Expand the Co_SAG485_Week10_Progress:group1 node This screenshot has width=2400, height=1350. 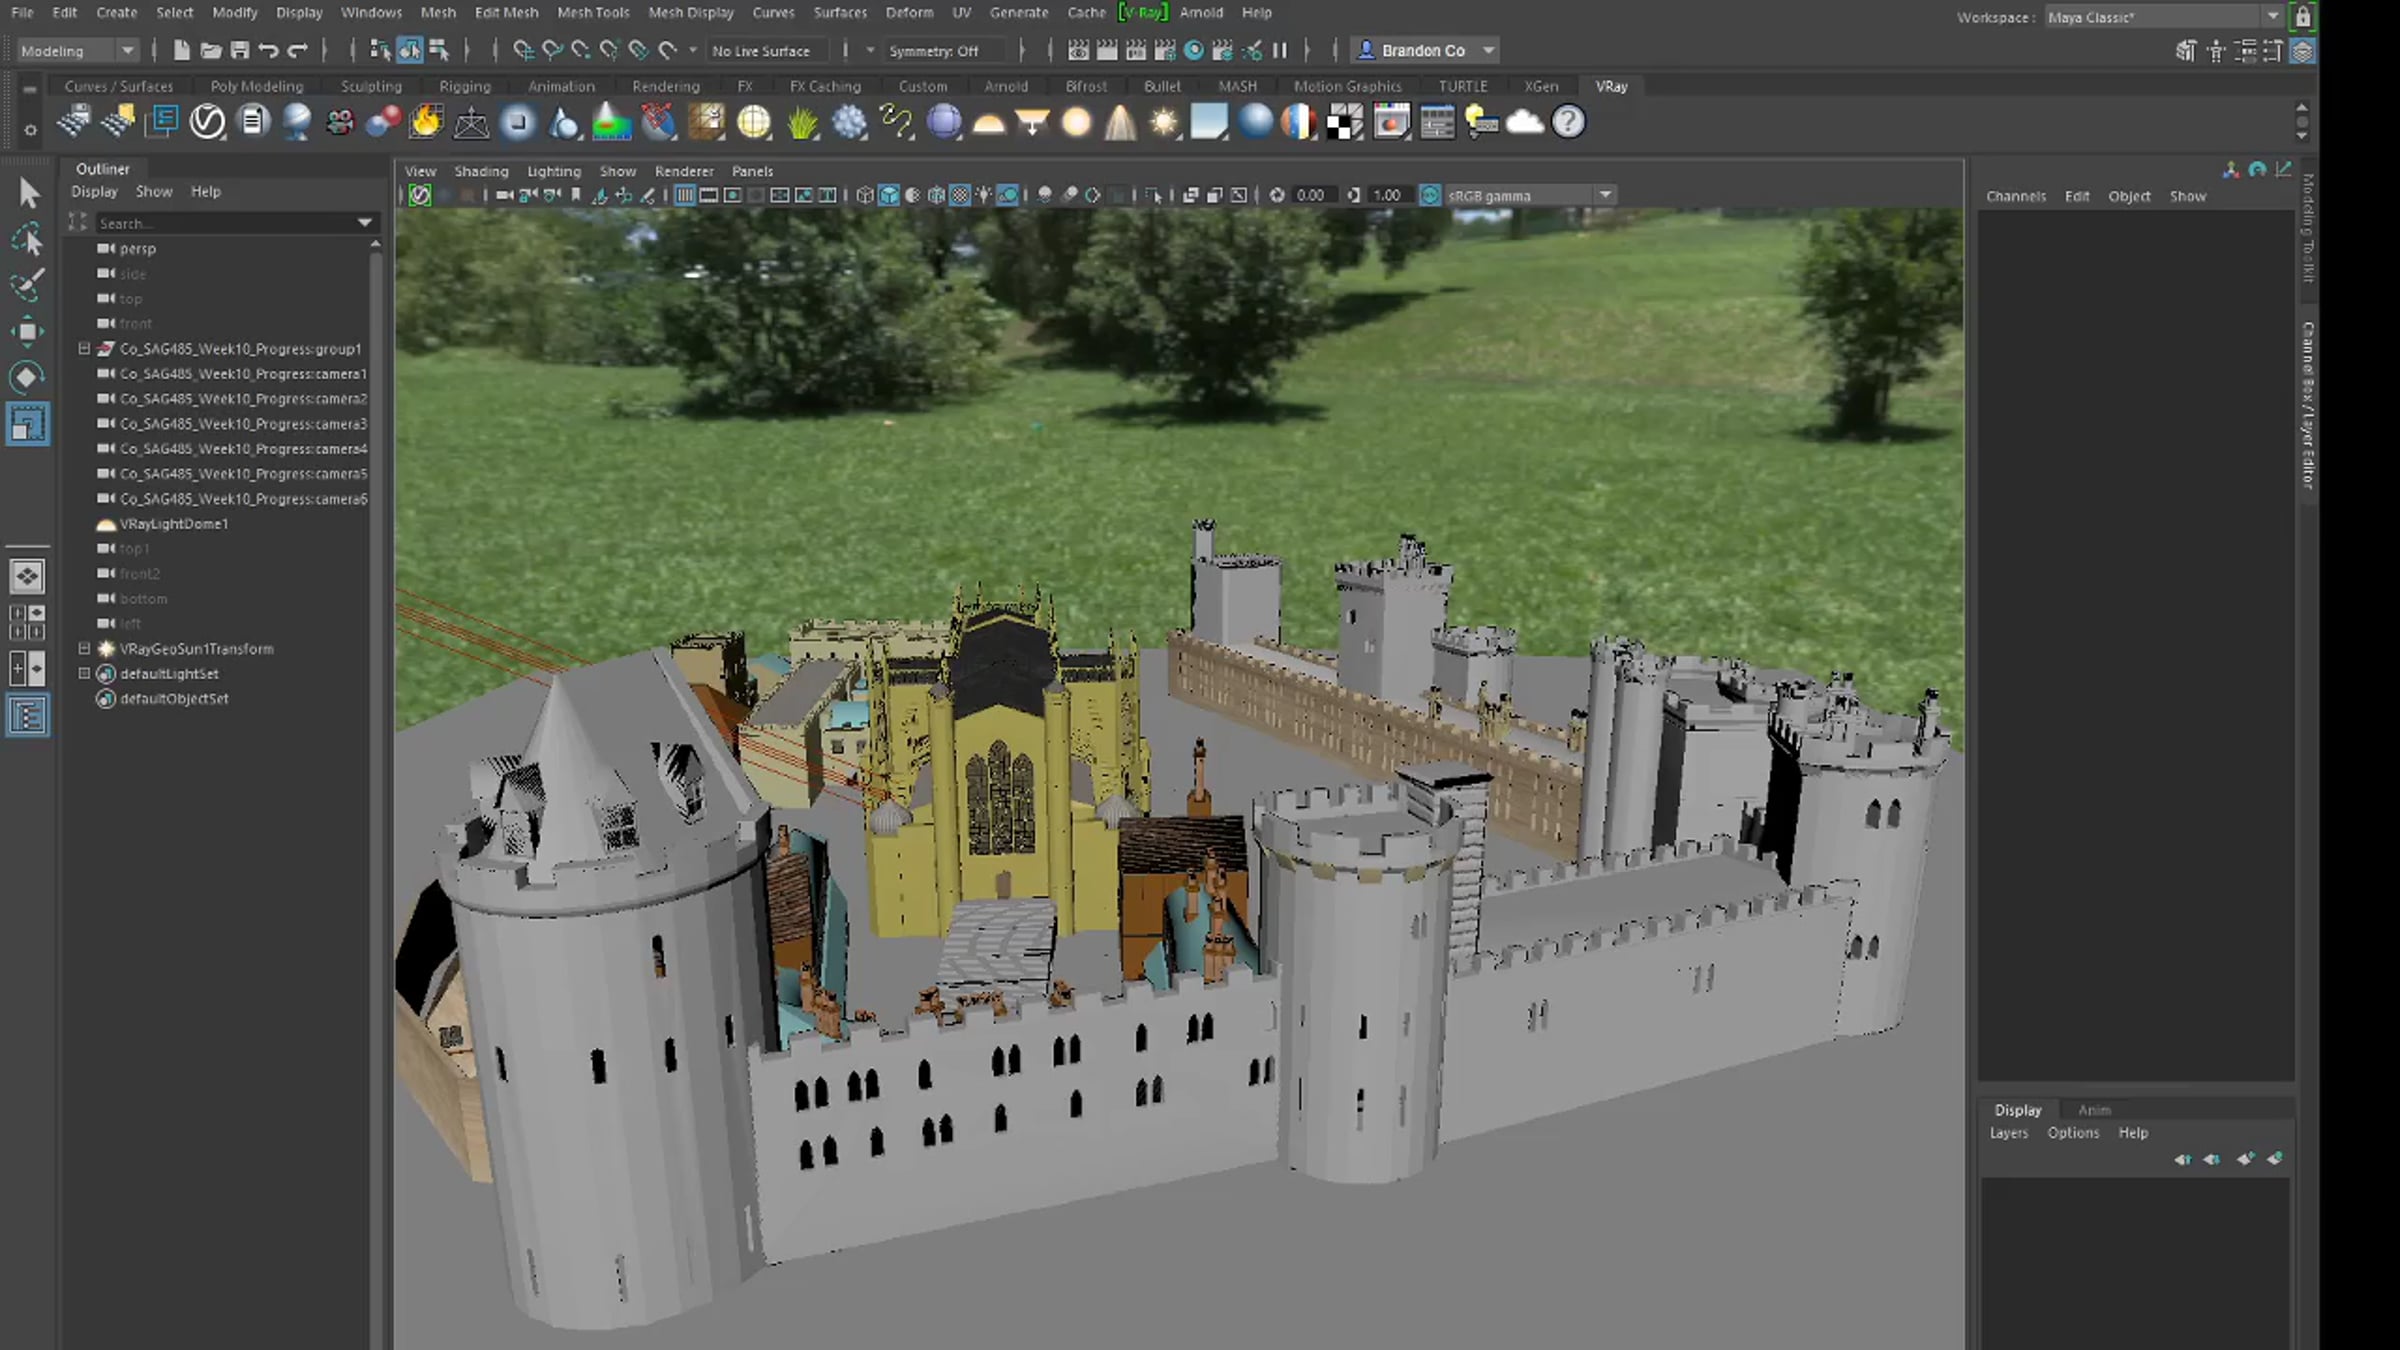[85, 349]
